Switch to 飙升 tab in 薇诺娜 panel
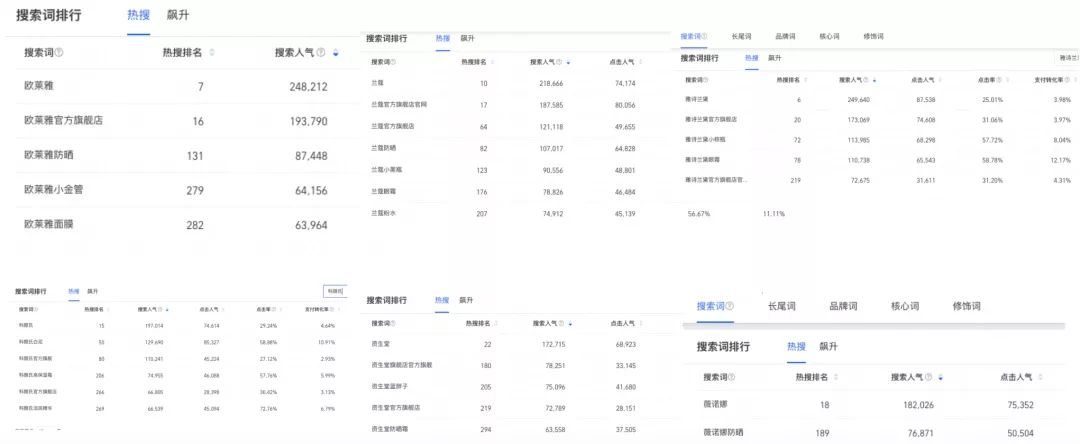 tap(829, 346)
